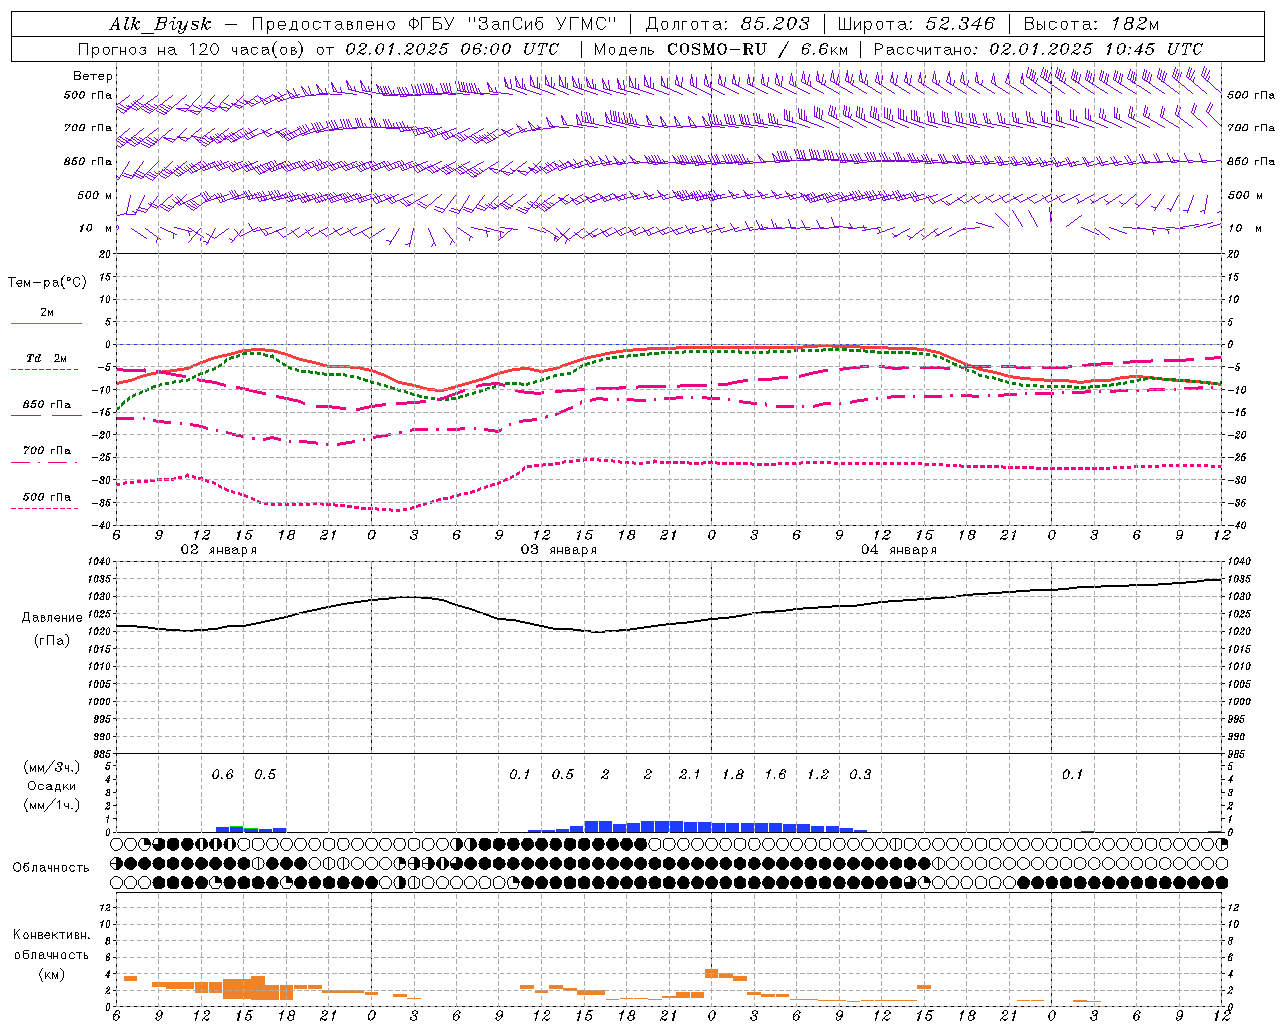1280x1024 pixels.
Task: Click the model name 'COSMO-RU / 6.6км'
Action: (x=760, y=49)
